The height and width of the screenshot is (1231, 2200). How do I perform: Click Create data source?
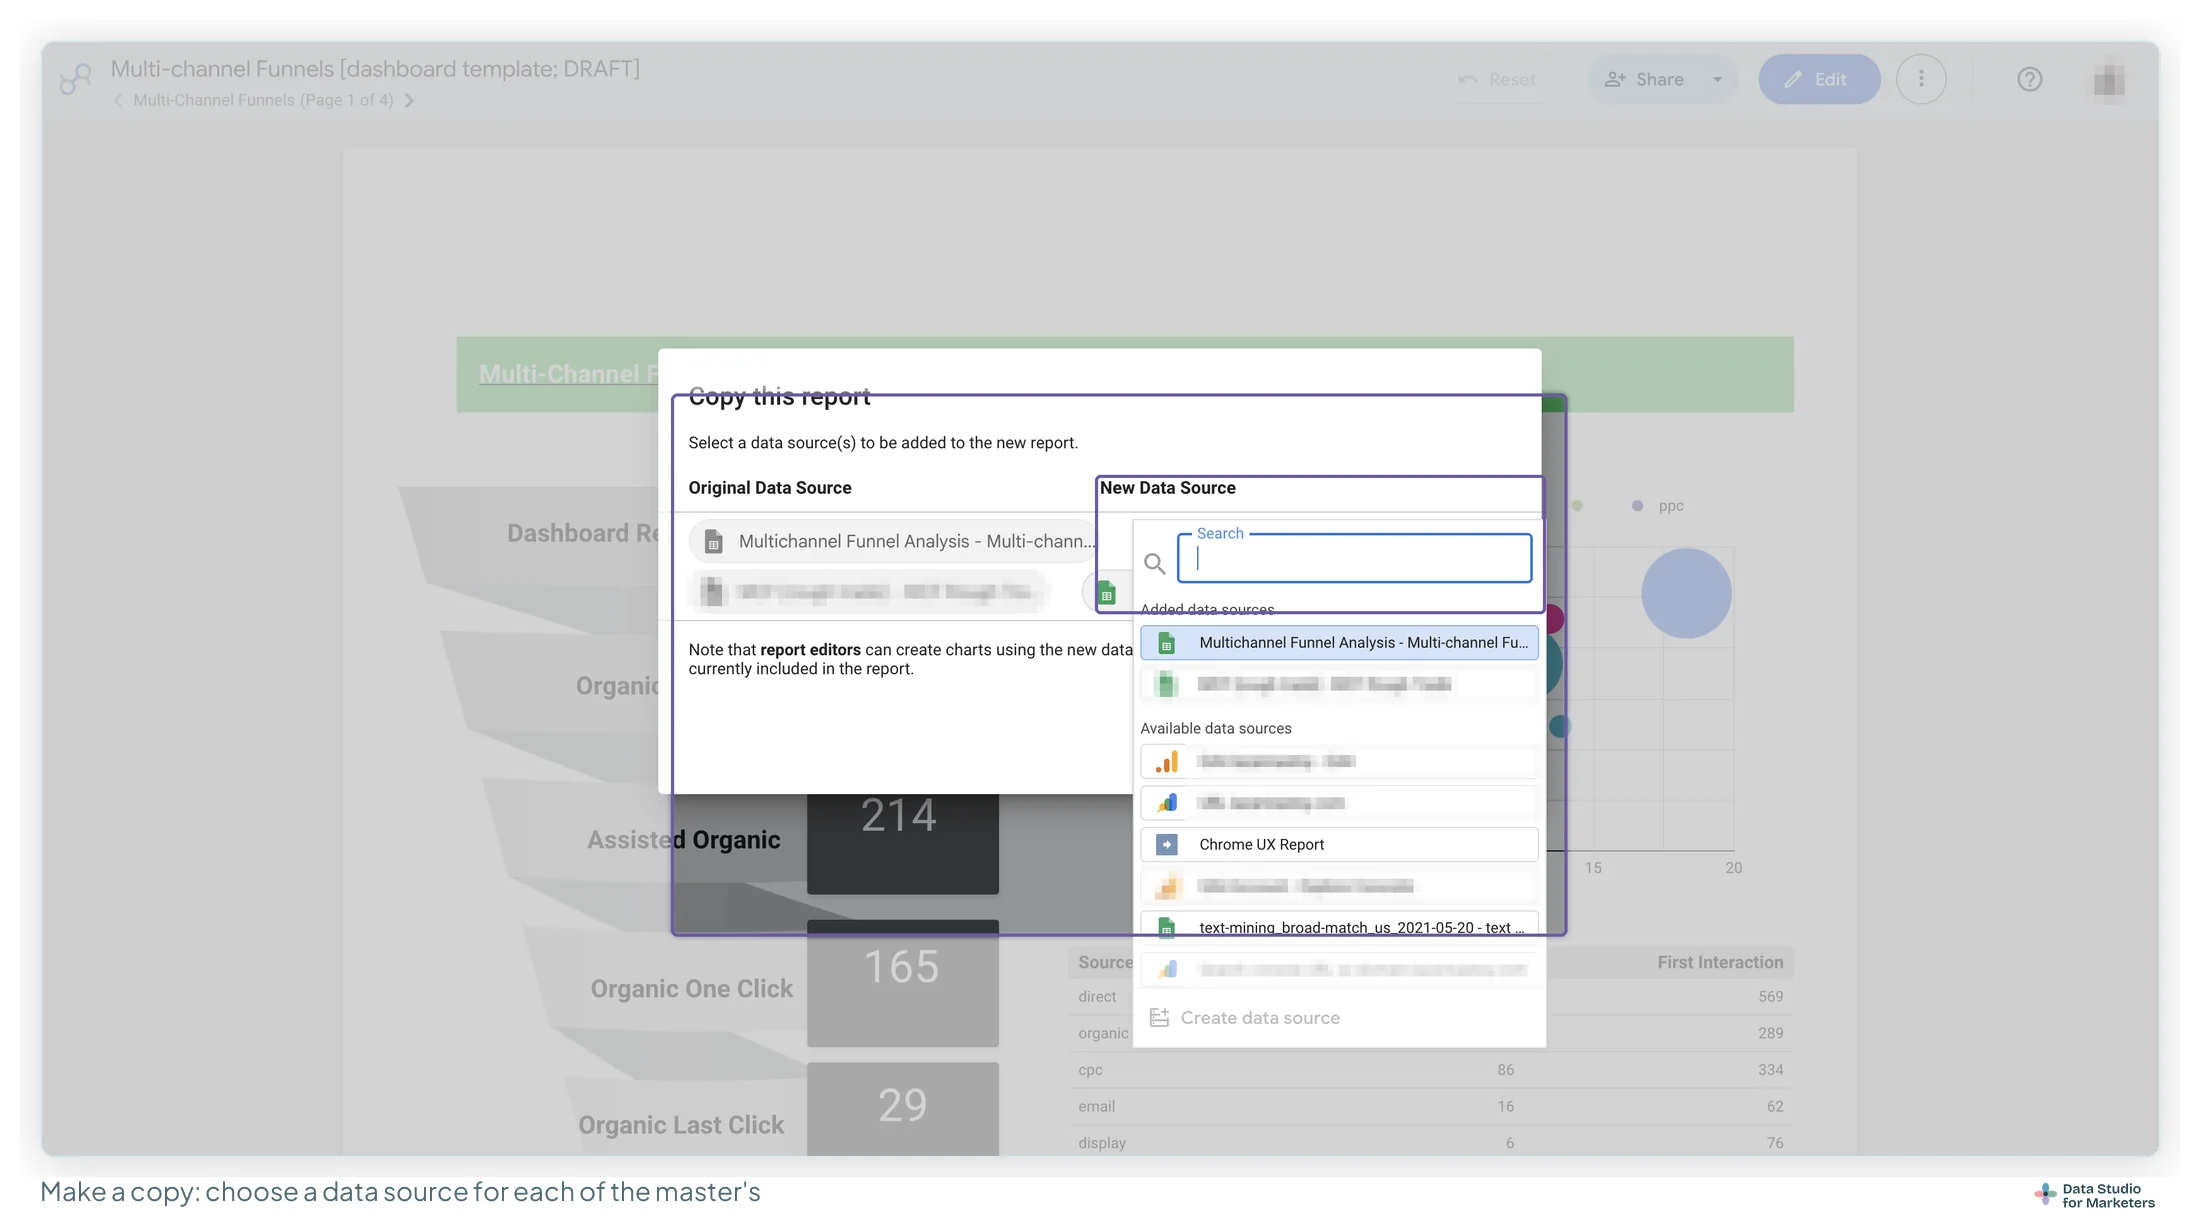(1245, 1018)
